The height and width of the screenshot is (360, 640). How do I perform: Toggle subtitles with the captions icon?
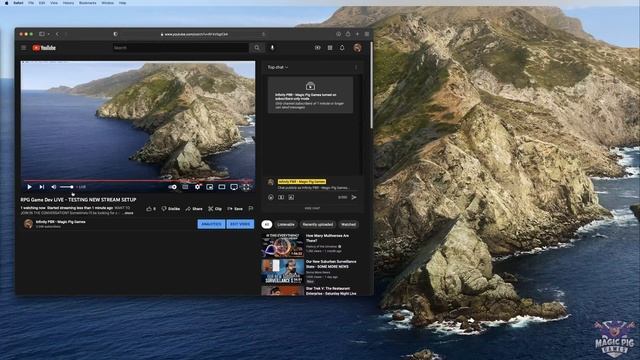(185, 187)
